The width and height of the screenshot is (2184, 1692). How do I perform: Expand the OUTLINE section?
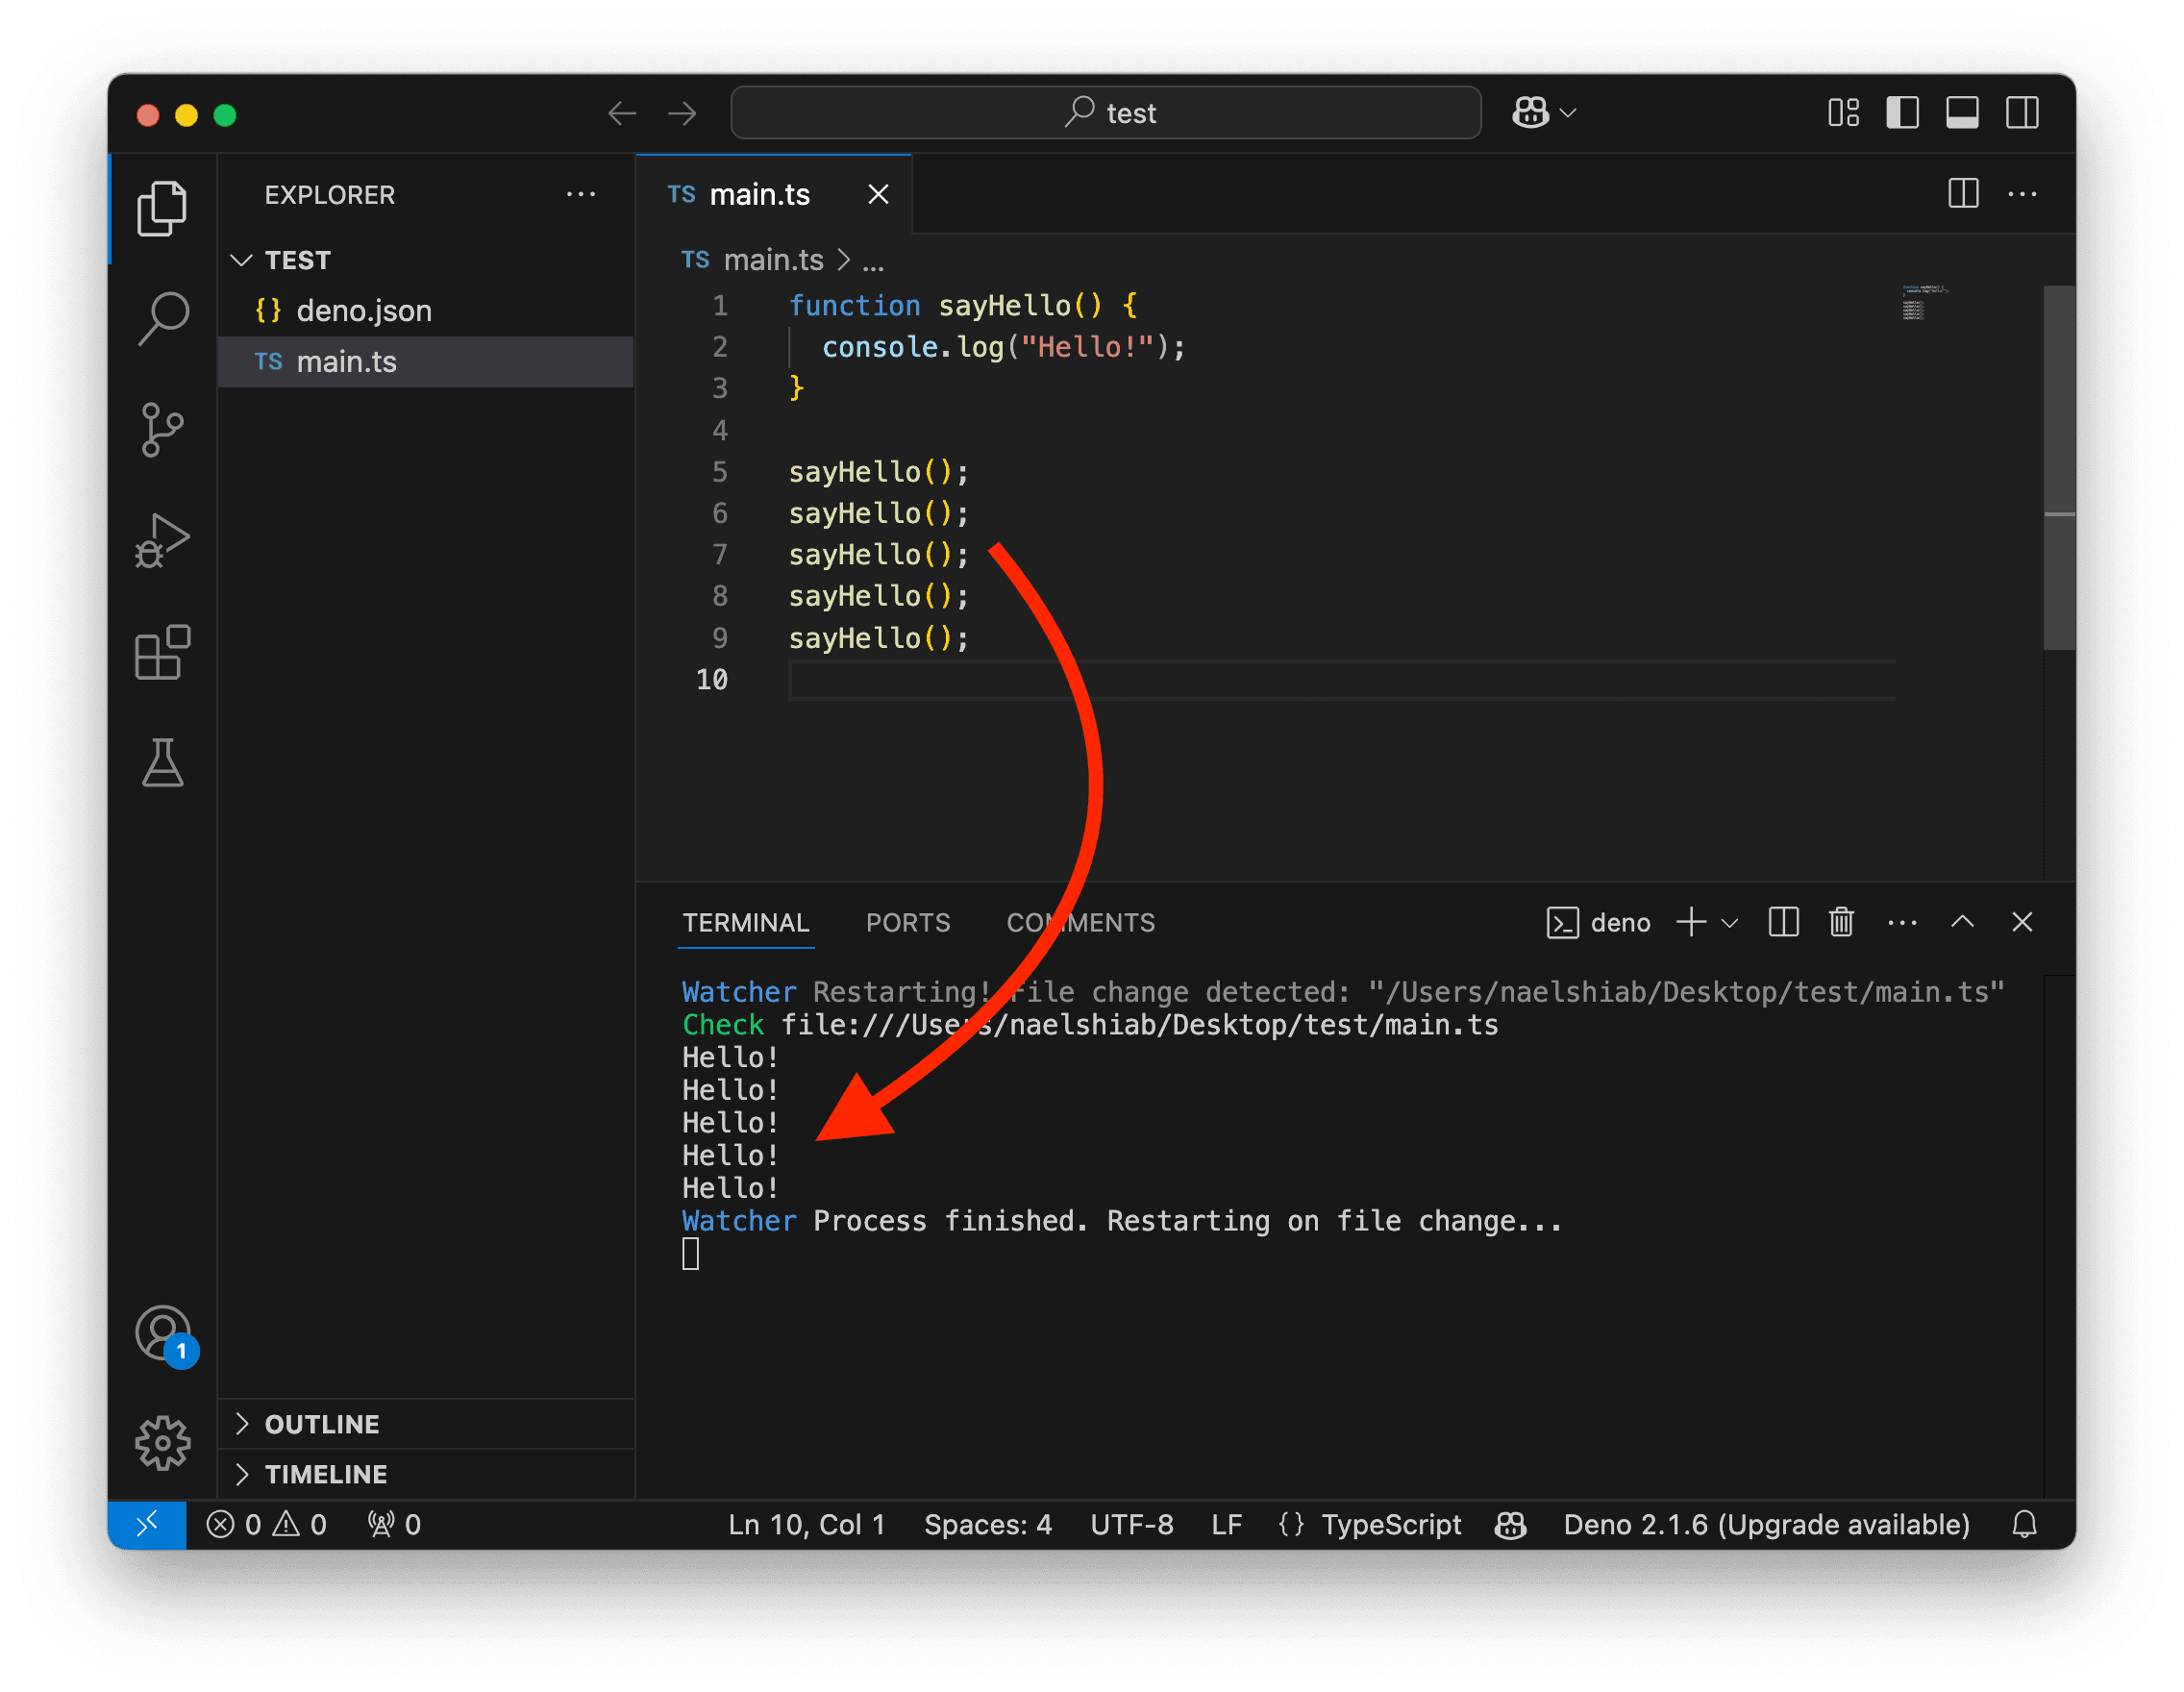[x=426, y=1424]
